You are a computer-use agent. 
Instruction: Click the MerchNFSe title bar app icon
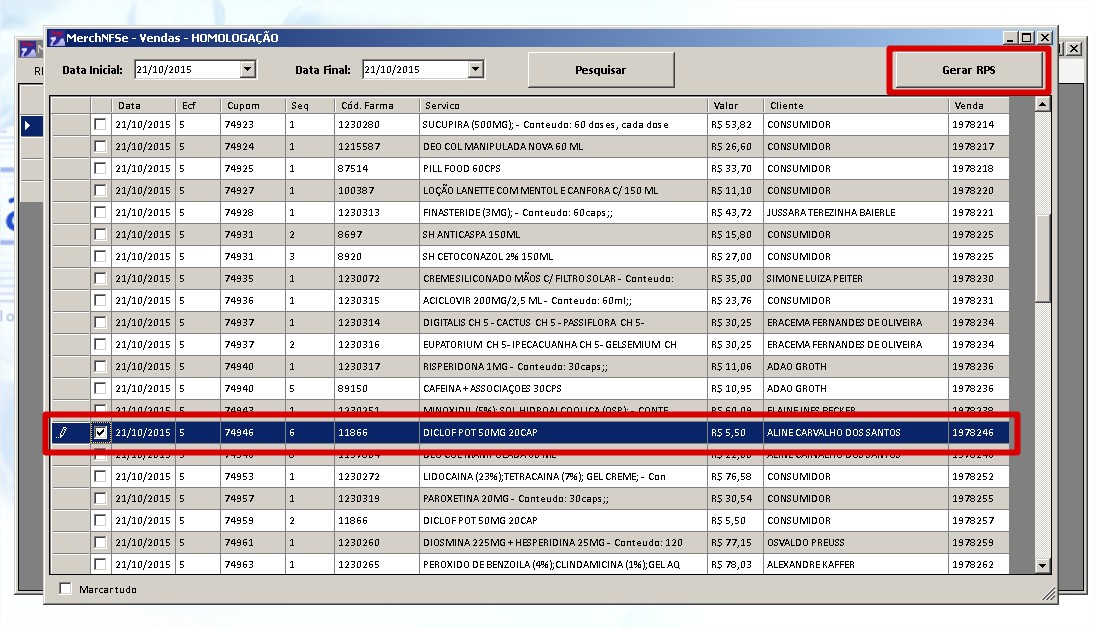pos(56,38)
